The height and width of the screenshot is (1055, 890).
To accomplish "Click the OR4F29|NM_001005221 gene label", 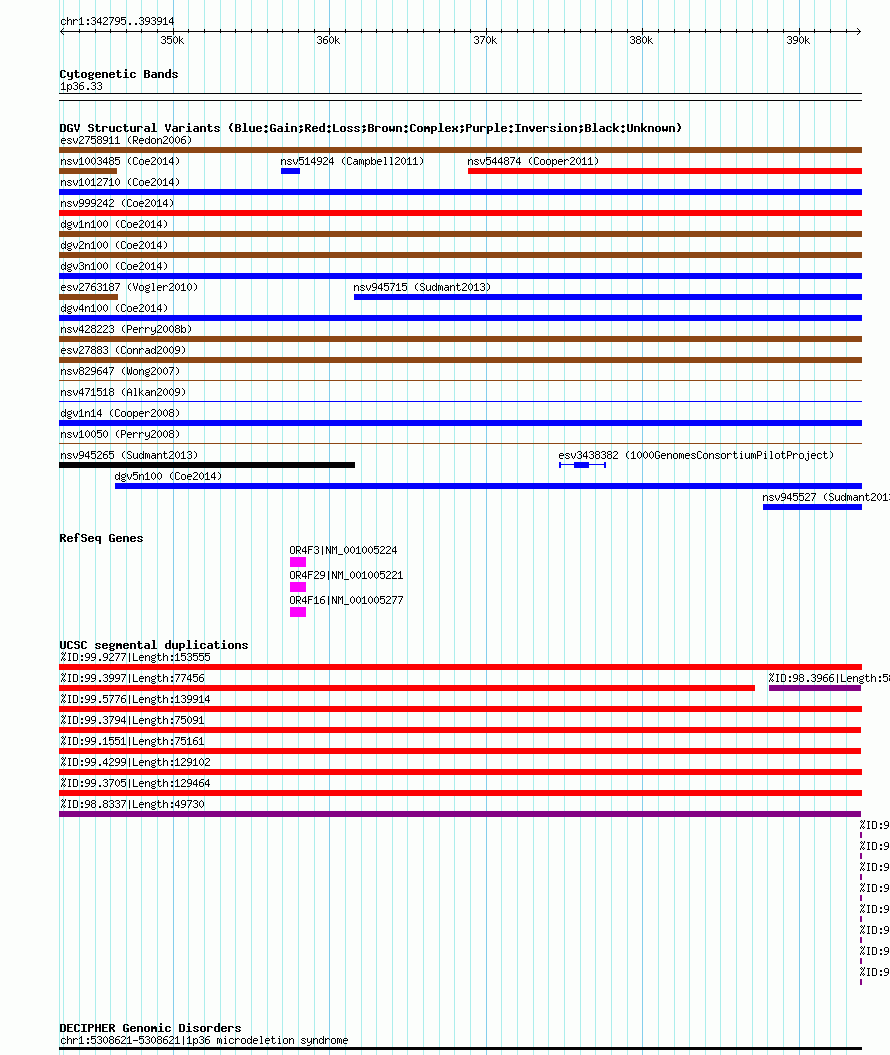I will pos(346,575).
